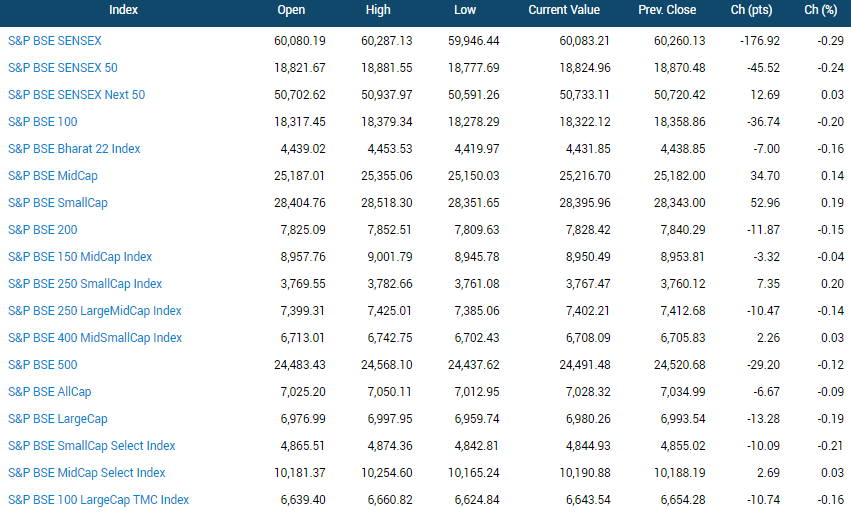Open S&P BSE 150 MidCap Index link

(x=80, y=257)
